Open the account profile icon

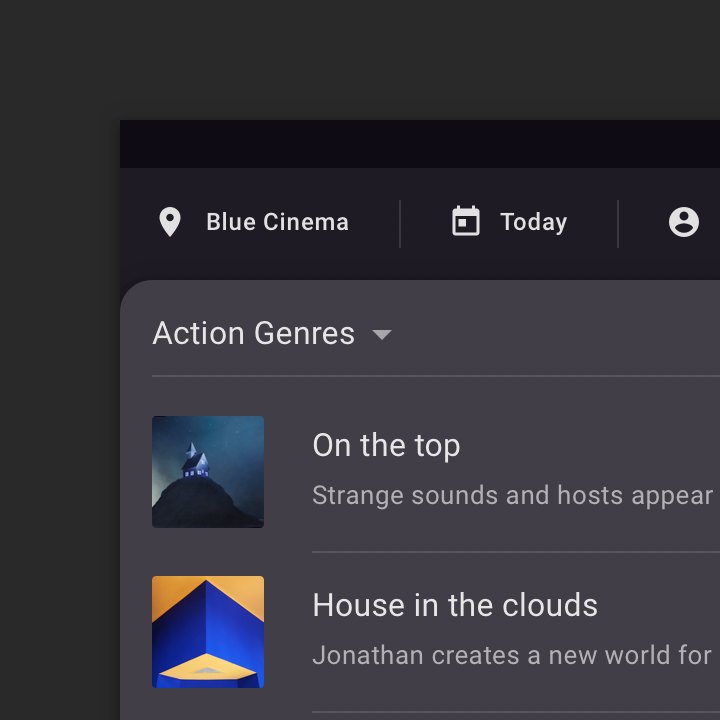pyautogui.click(x=684, y=222)
